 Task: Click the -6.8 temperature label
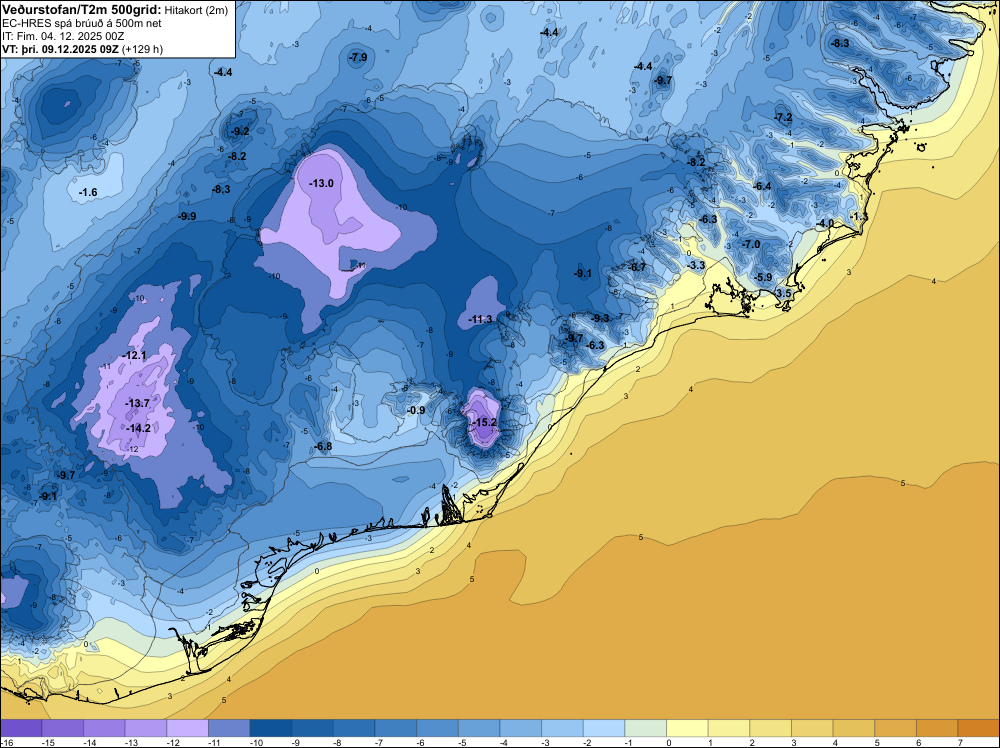[x=323, y=446]
